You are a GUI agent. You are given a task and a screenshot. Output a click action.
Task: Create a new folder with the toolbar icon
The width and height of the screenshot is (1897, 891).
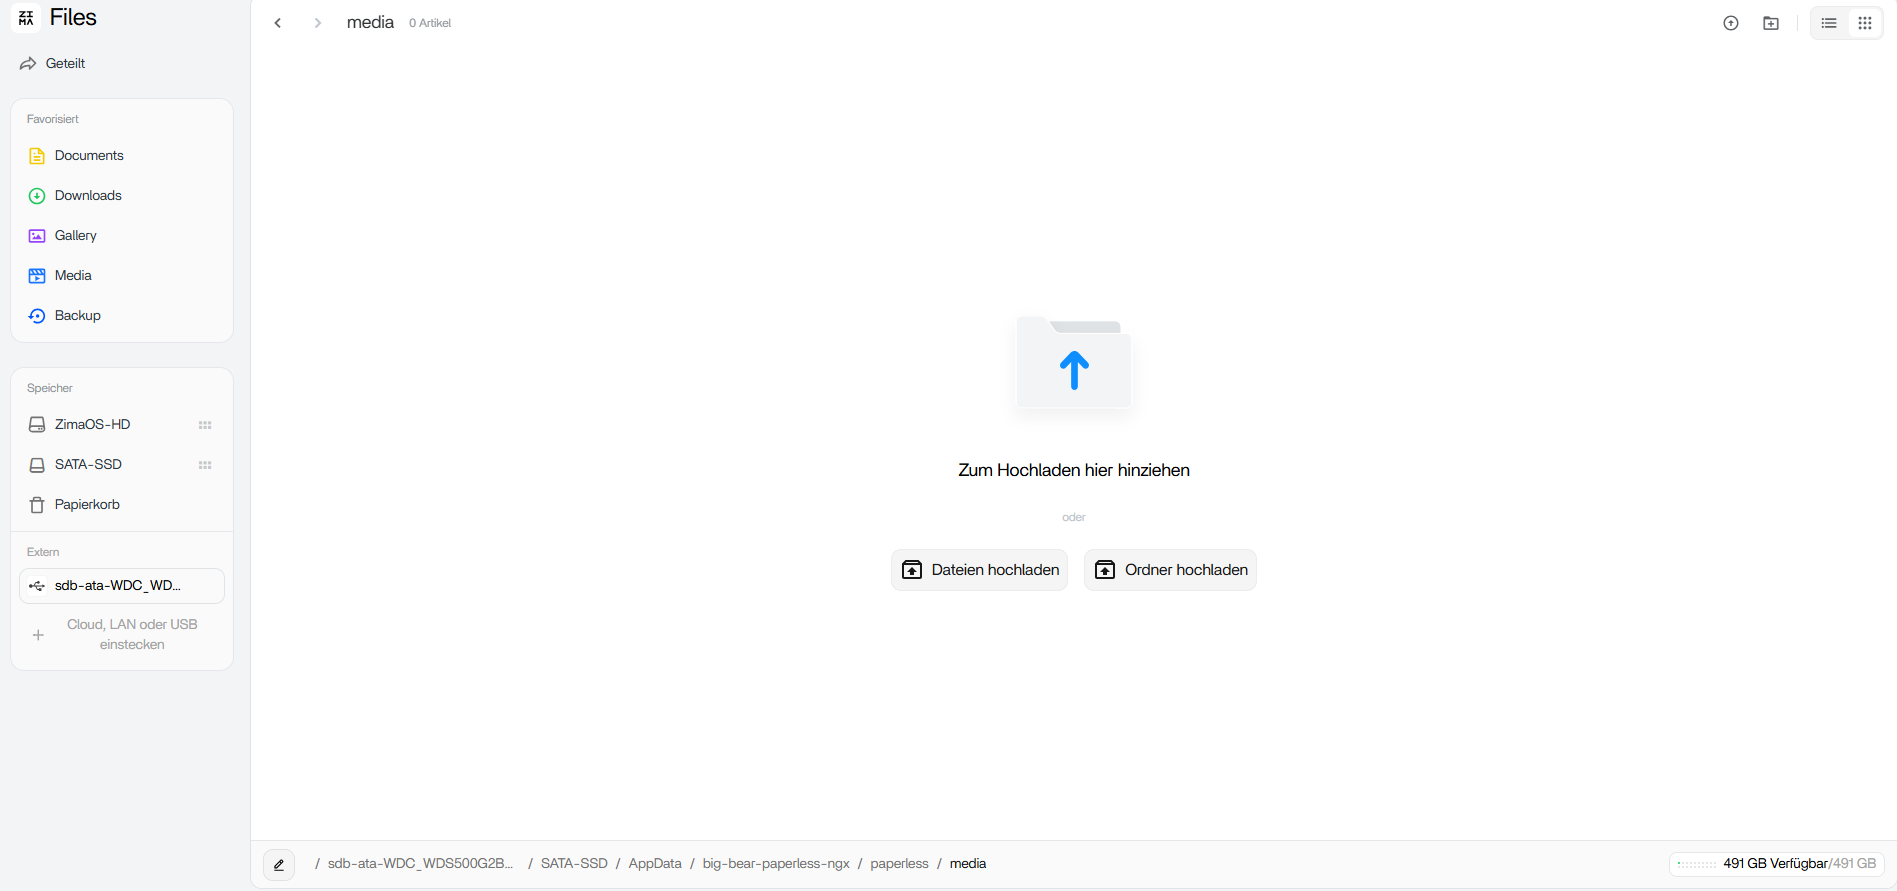click(1771, 23)
